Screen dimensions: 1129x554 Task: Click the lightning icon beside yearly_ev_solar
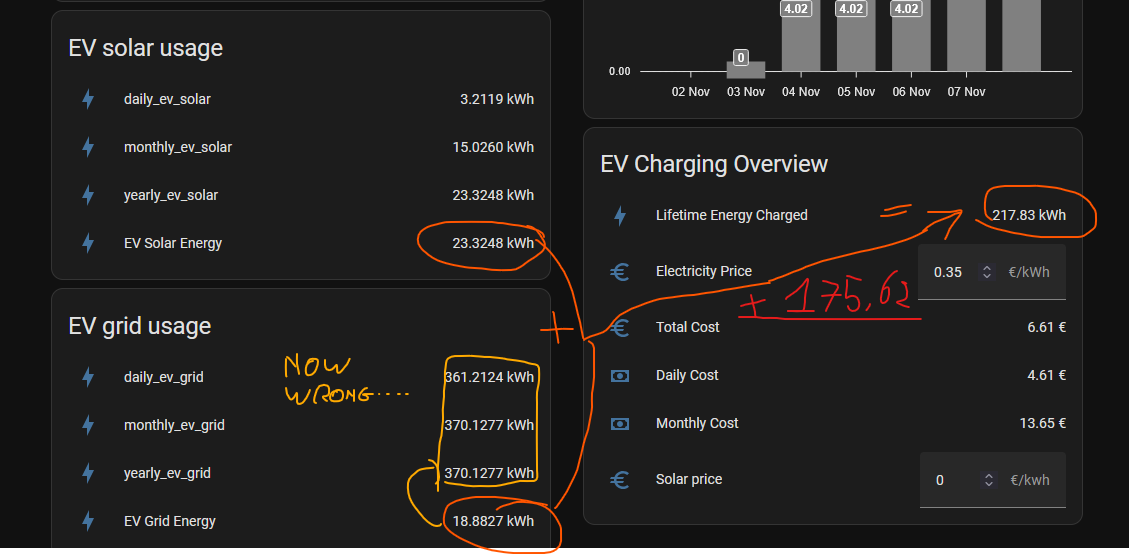point(88,195)
